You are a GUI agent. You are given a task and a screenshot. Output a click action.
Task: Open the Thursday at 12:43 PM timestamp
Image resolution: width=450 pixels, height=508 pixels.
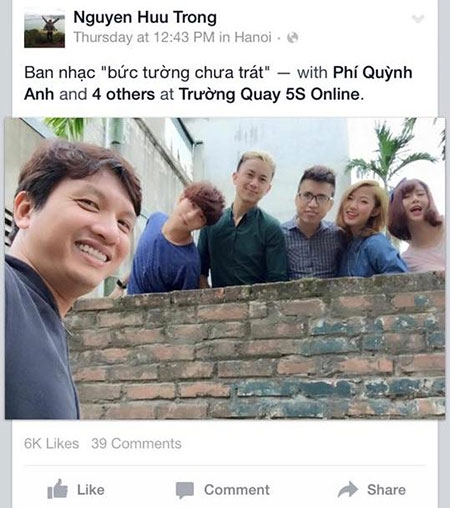pyautogui.click(x=144, y=37)
